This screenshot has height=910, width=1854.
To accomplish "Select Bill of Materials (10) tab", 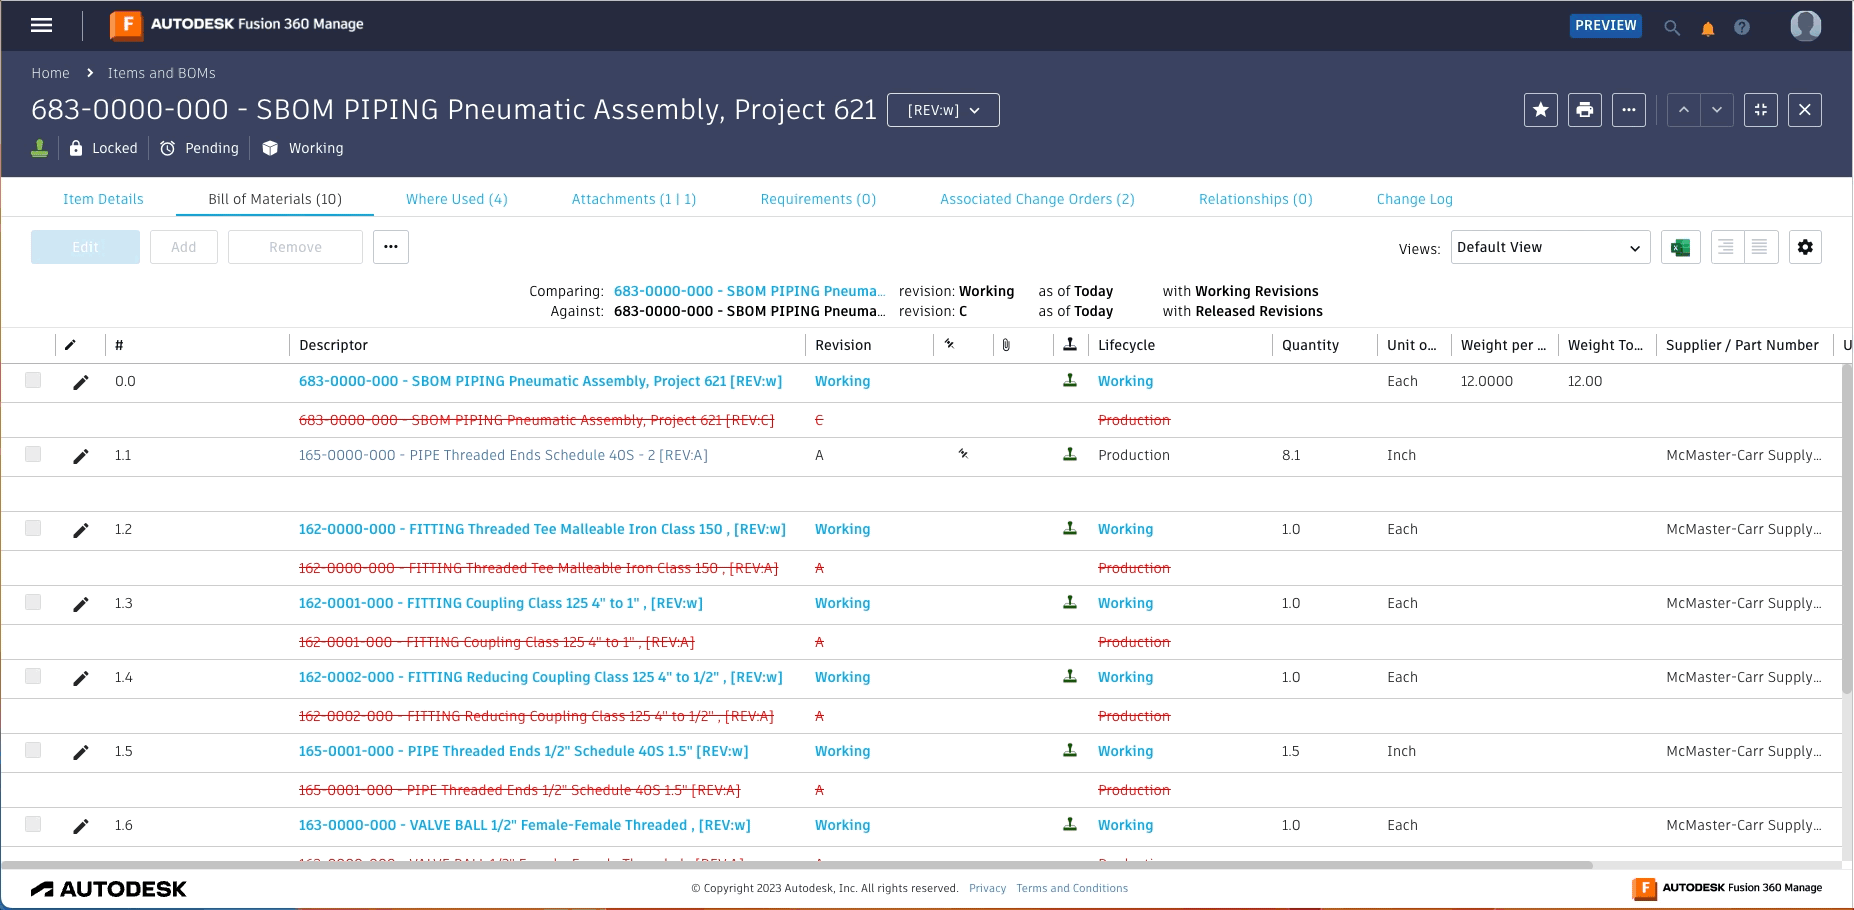I will [x=275, y=199].
